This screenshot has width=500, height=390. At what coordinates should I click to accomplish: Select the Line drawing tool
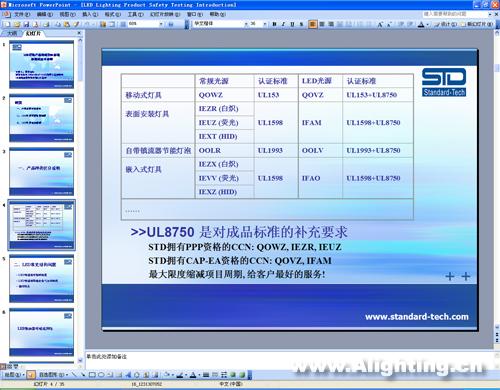pyautogui.click(x=74, y=375)
